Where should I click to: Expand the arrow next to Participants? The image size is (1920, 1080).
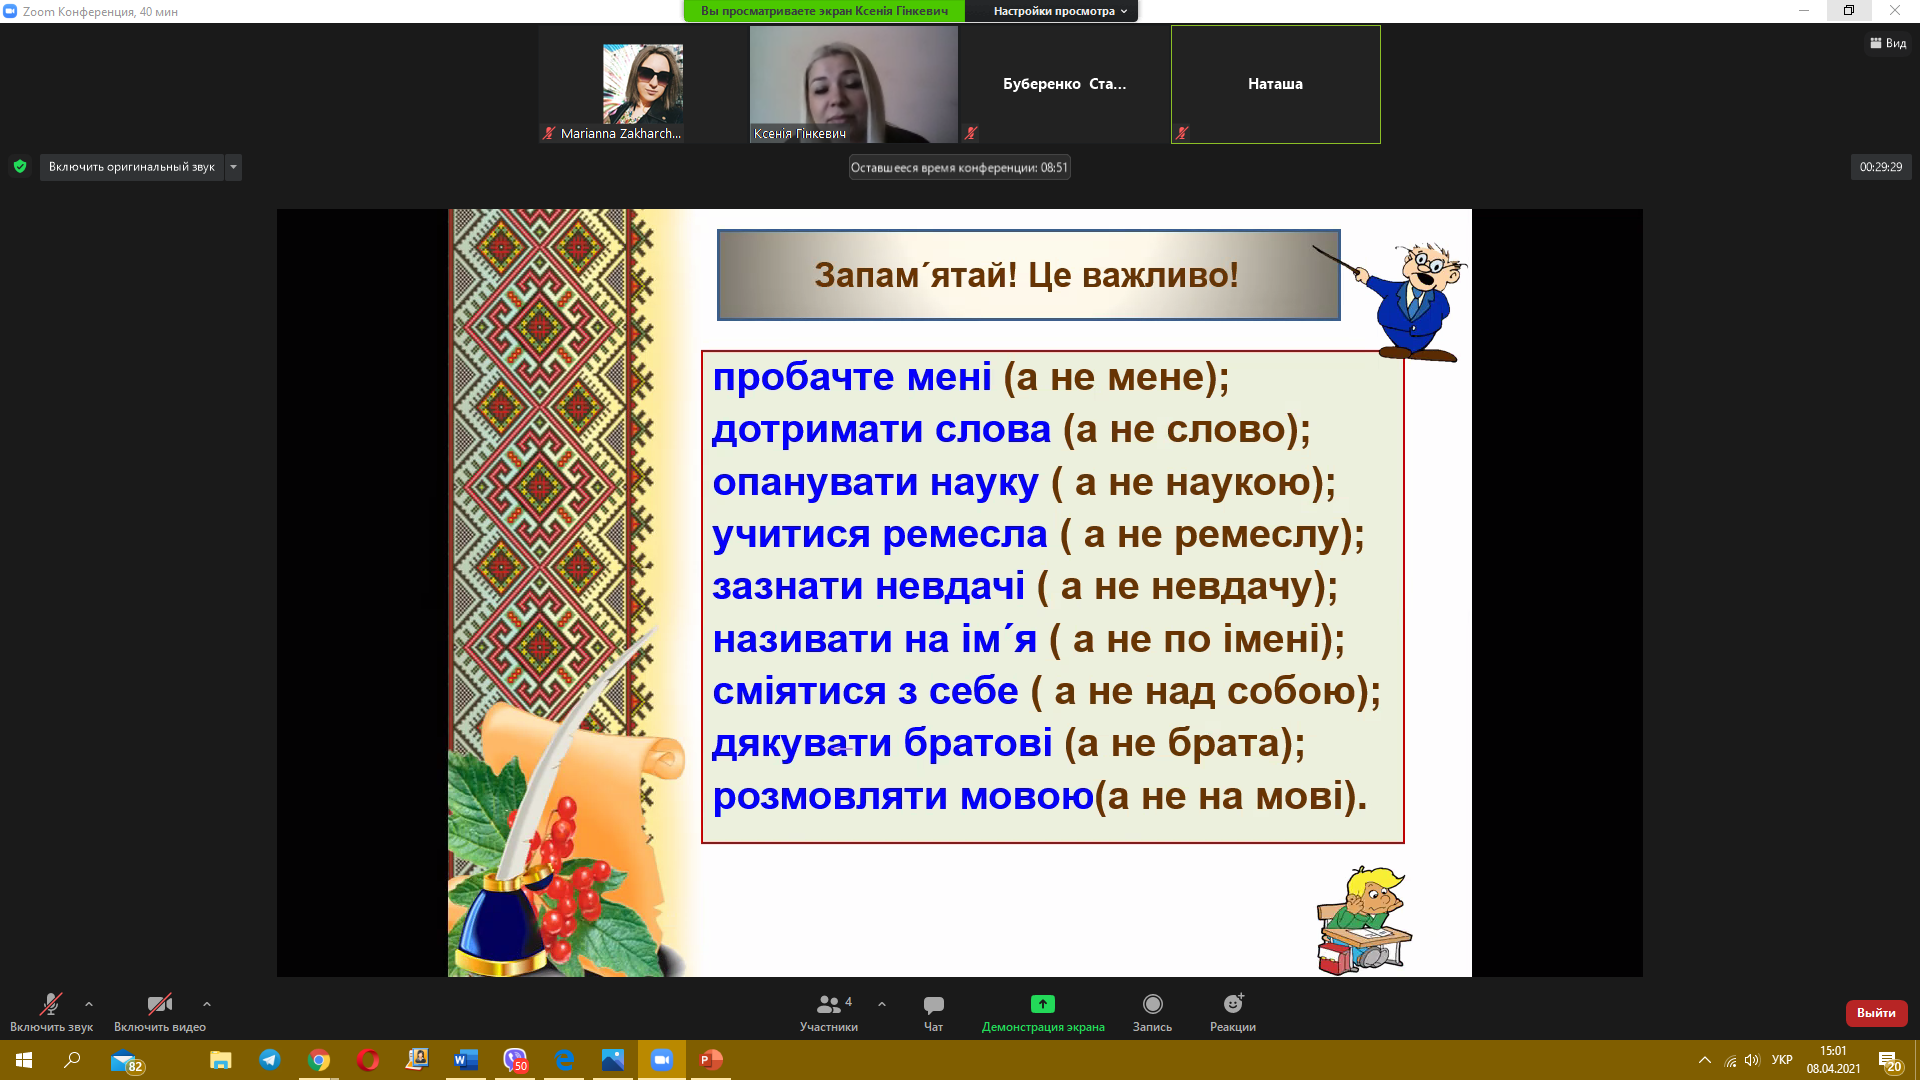(882, 1004)
